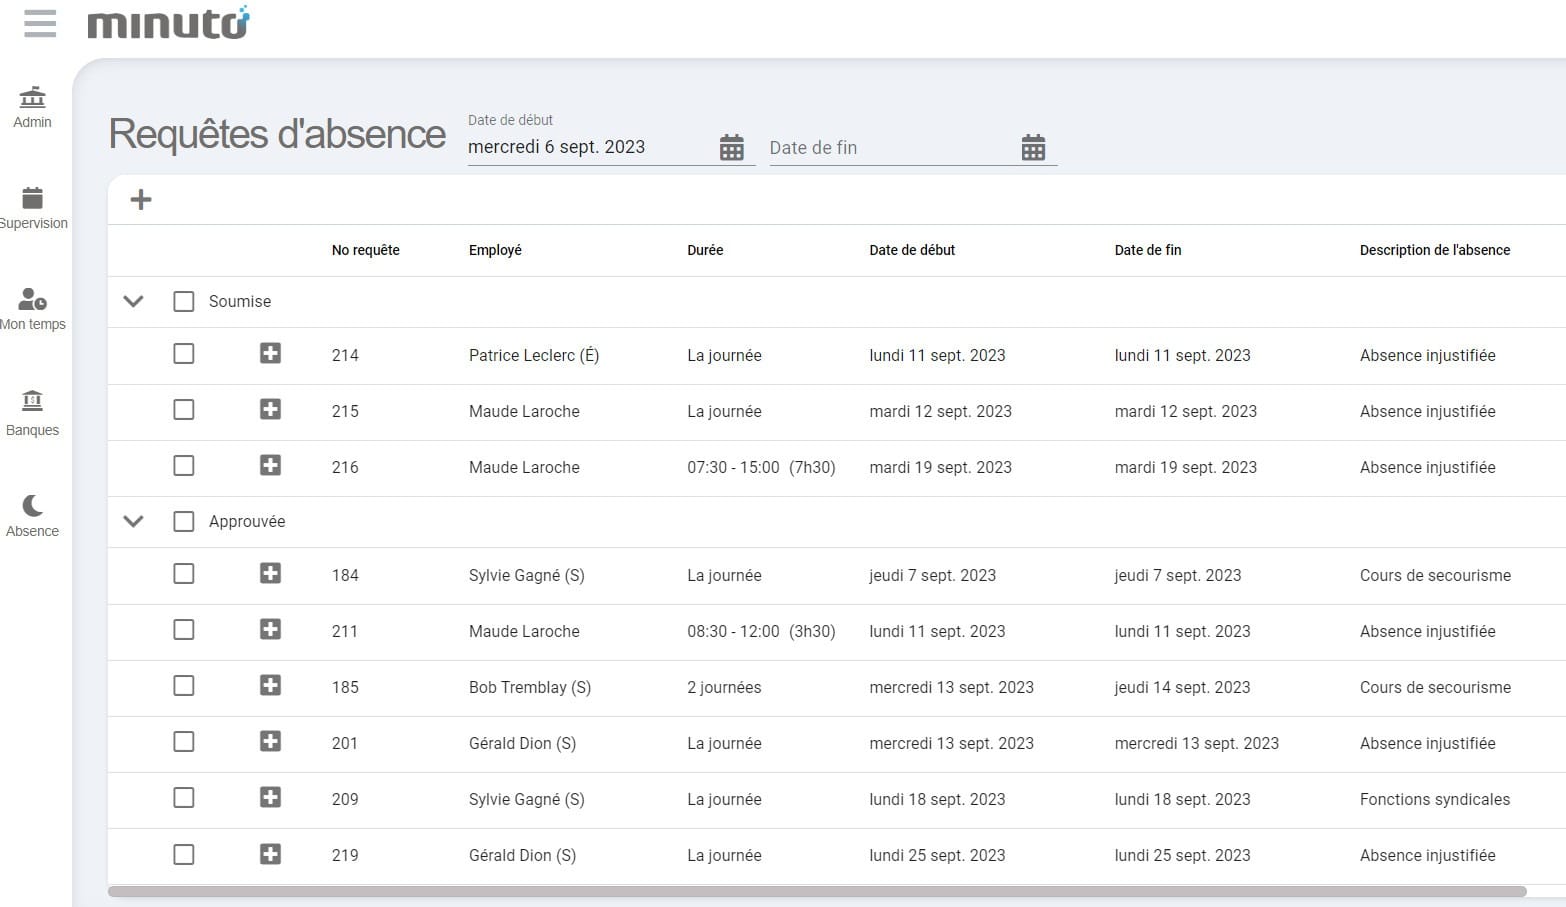Open the Admin section in sidebar

tap(33, 108)
